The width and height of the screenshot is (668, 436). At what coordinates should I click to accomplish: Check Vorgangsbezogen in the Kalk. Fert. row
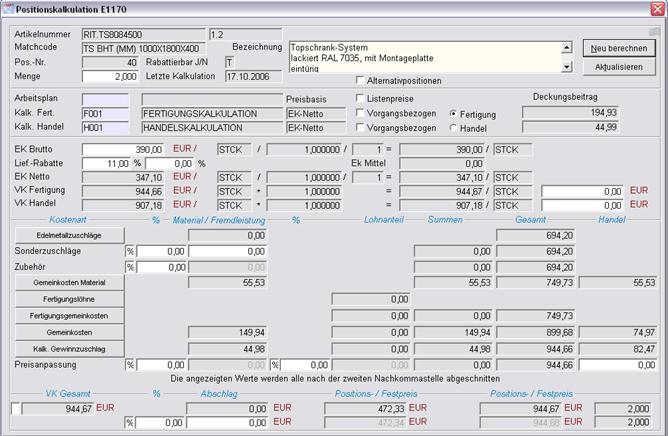361,113
